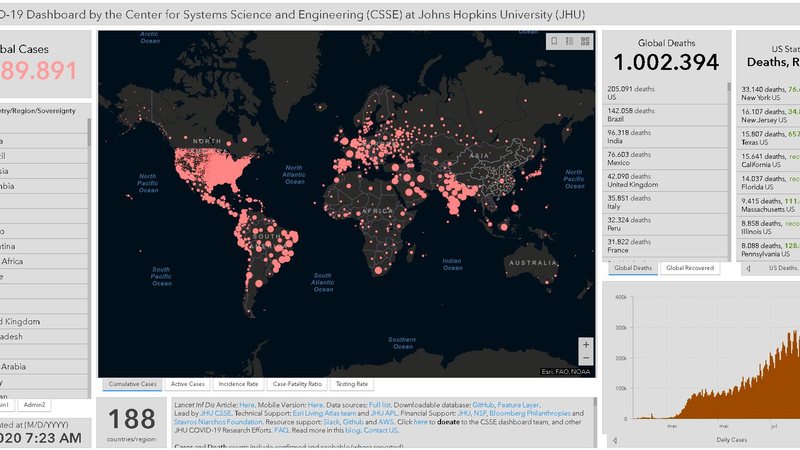The image size is (800, 450).
Task: Switch to the Admin2 tab
Action: pyautogui.click(x=34, y=405)
